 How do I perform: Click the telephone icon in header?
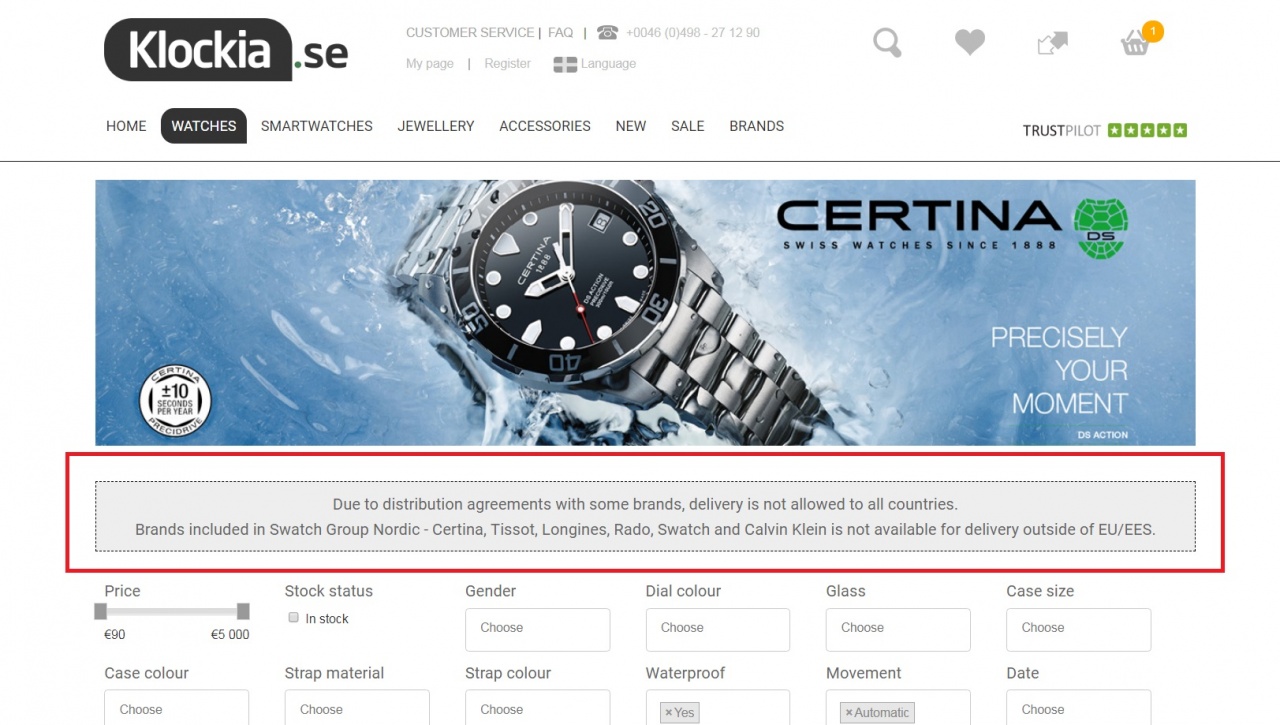tap(607, 32)
